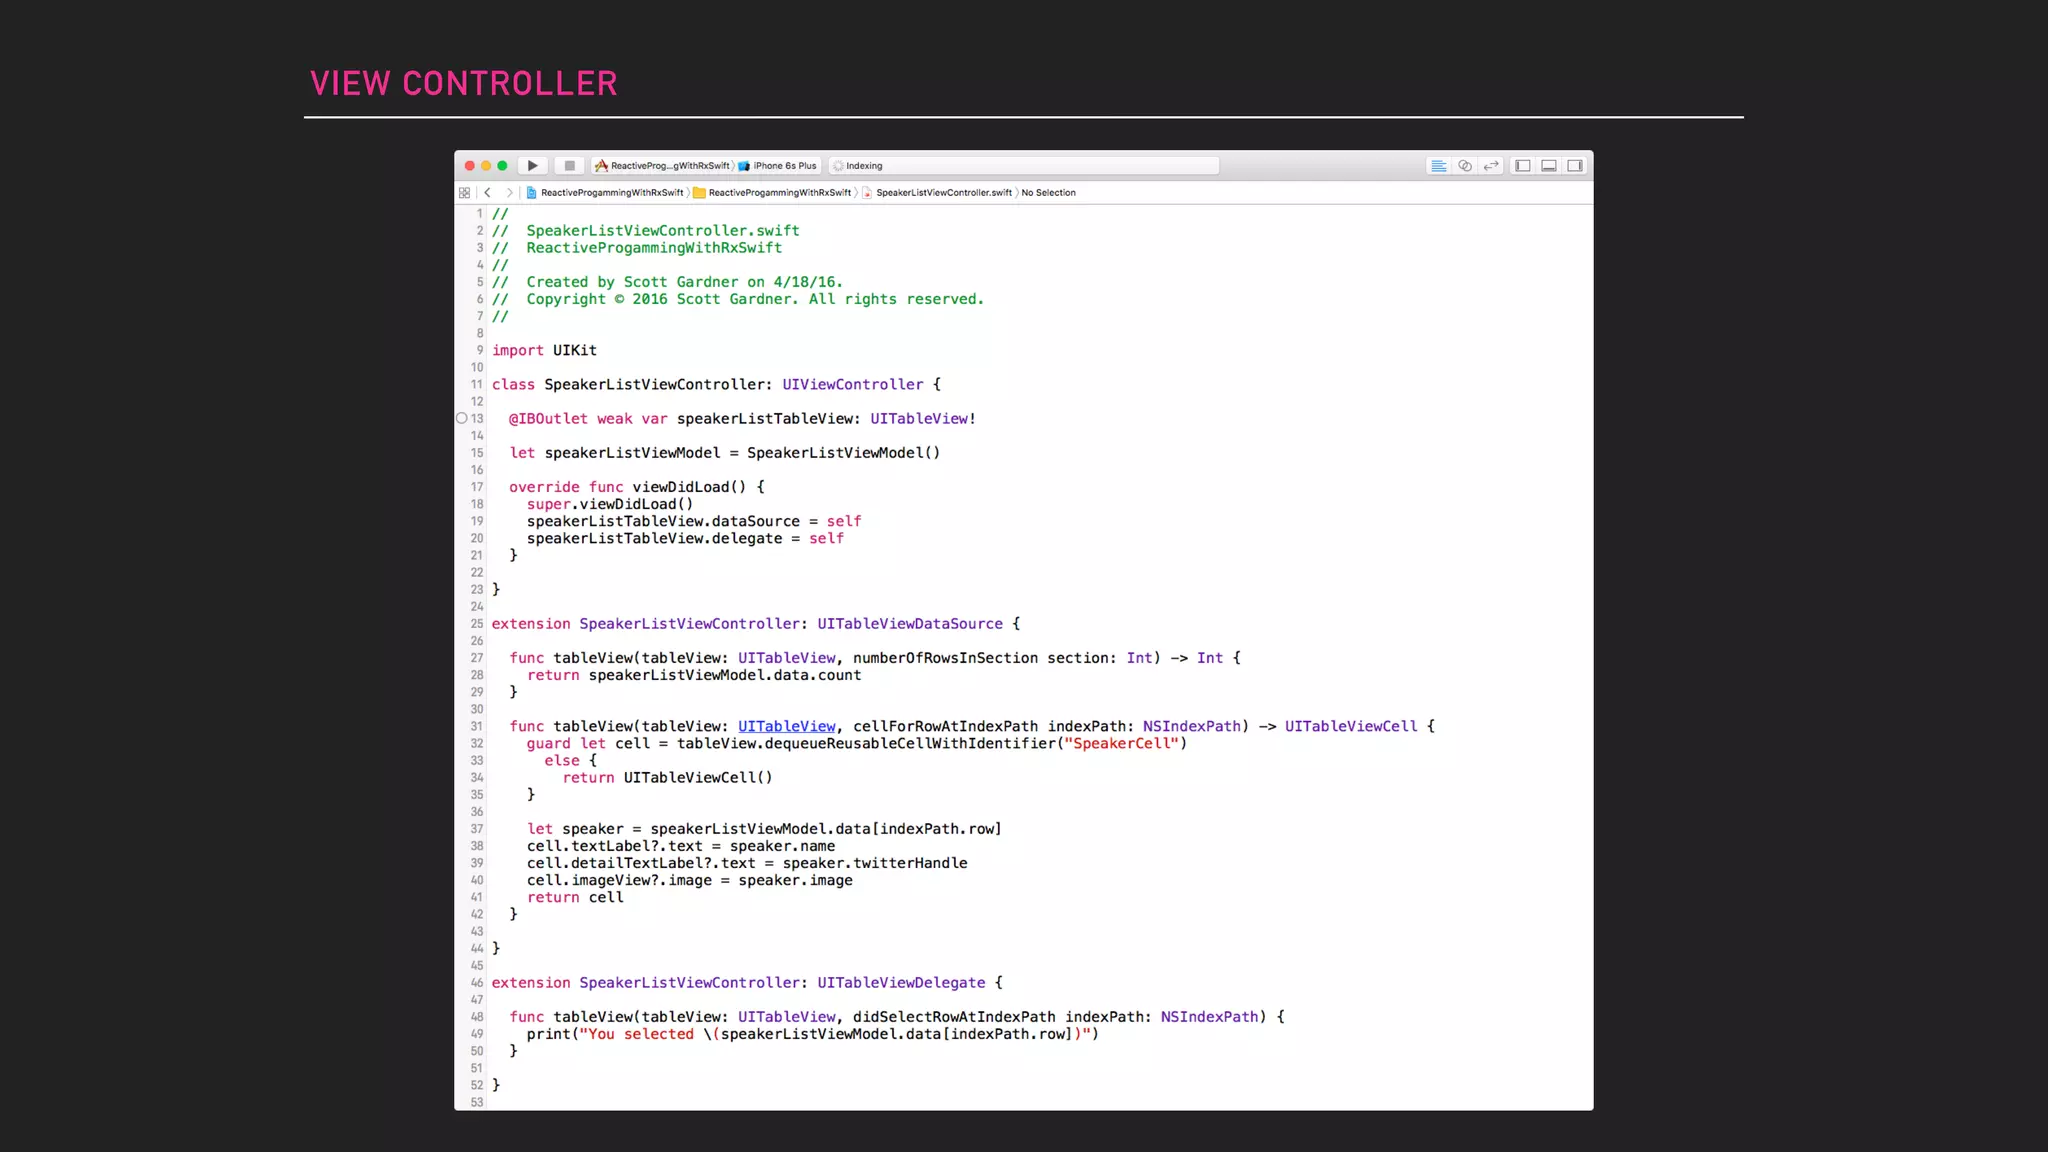
Task: Show the Version editor
Action: tap(1491, 166)
